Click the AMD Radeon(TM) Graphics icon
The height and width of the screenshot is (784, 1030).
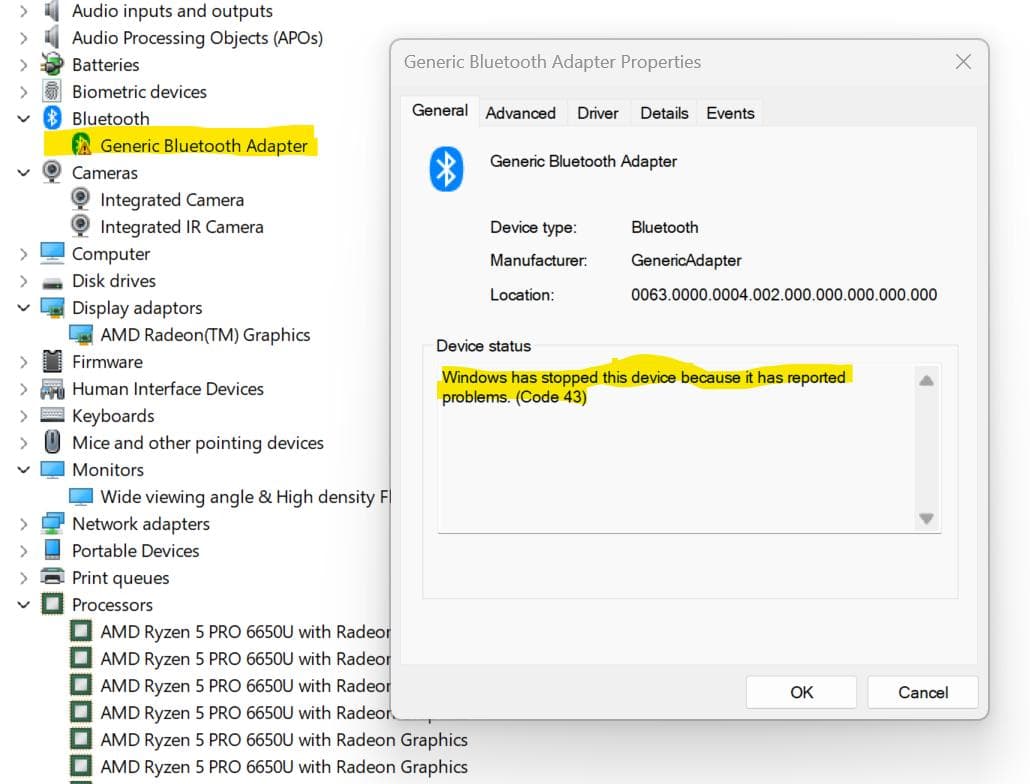click(x=82, y=335)
